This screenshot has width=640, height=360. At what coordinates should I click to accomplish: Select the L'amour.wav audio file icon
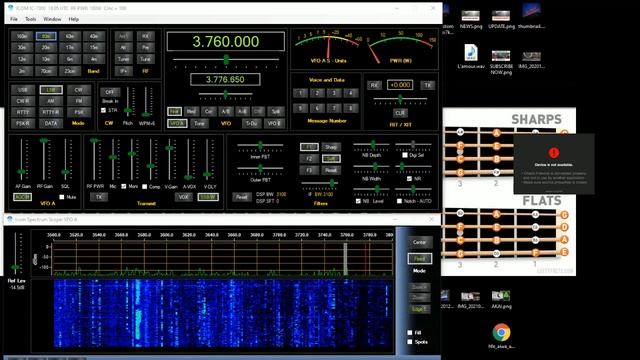click(x=471, y=57)
